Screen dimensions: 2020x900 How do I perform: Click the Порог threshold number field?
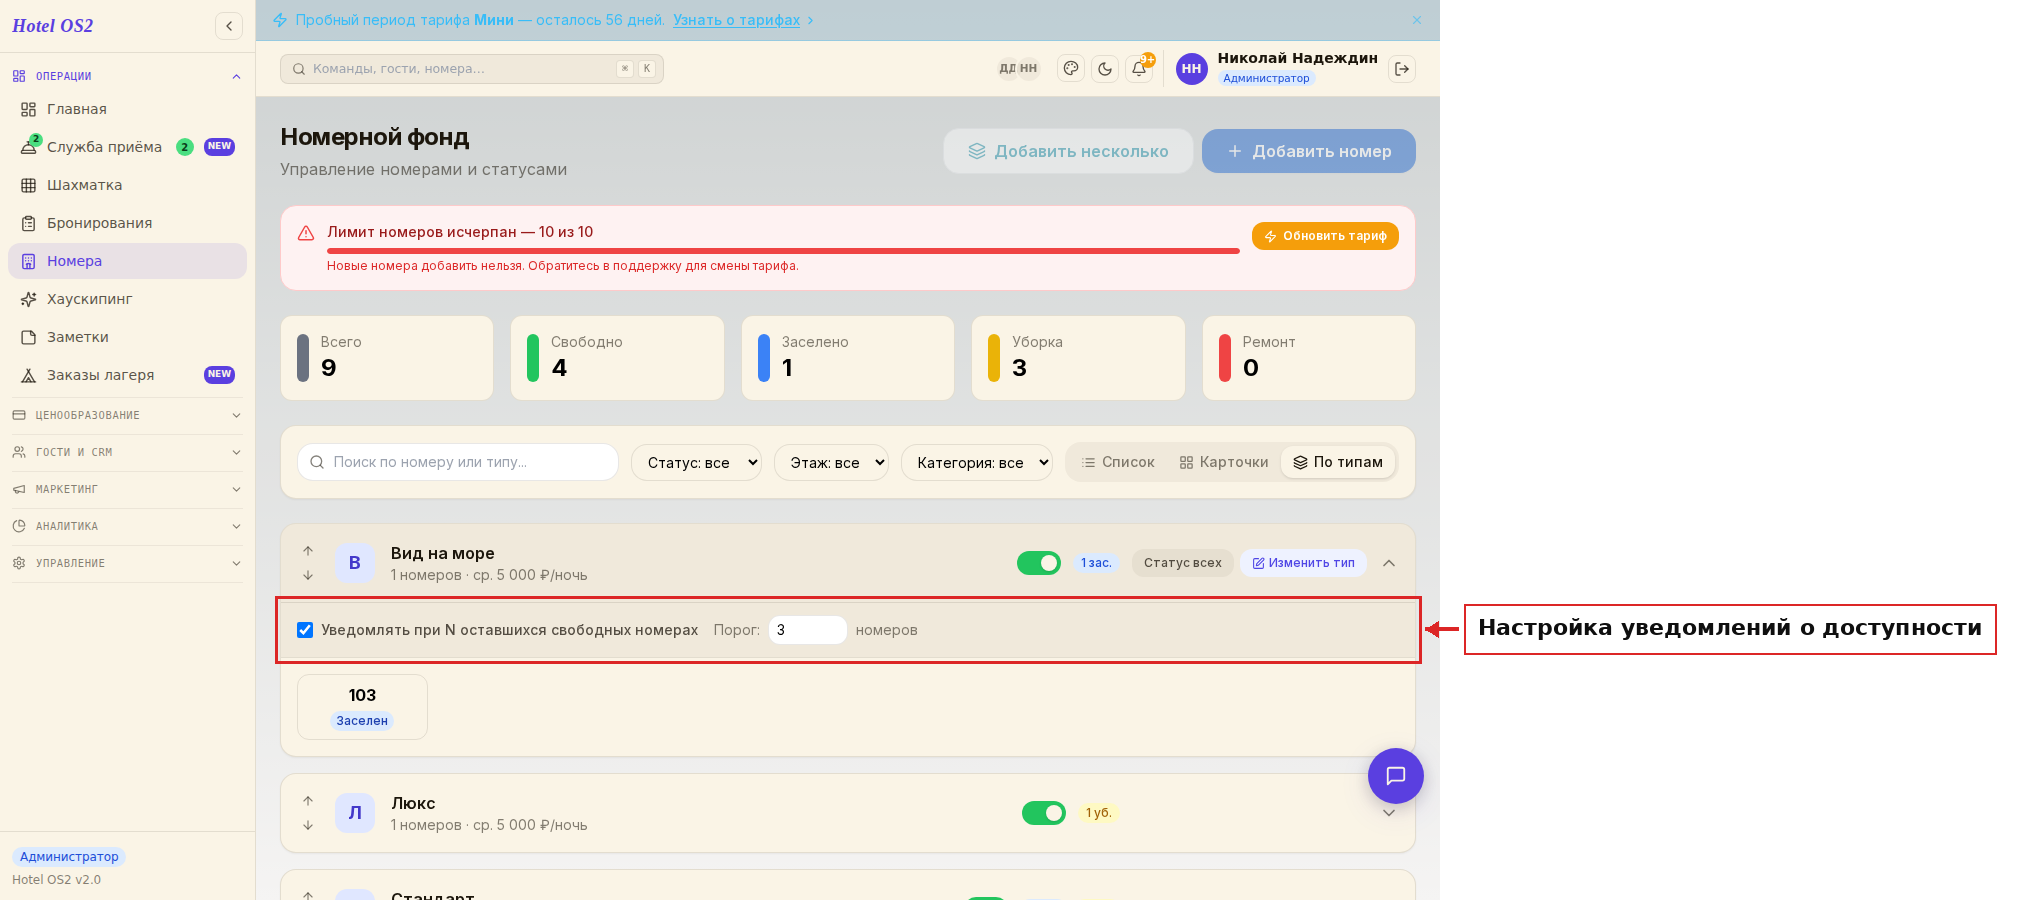807,630
